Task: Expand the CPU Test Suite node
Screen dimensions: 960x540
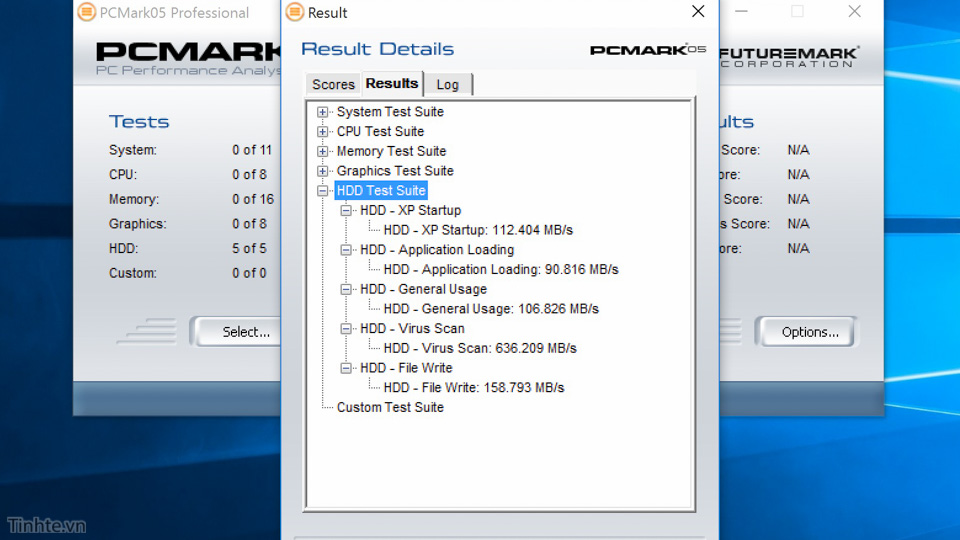Action: (x=322, y=132)
